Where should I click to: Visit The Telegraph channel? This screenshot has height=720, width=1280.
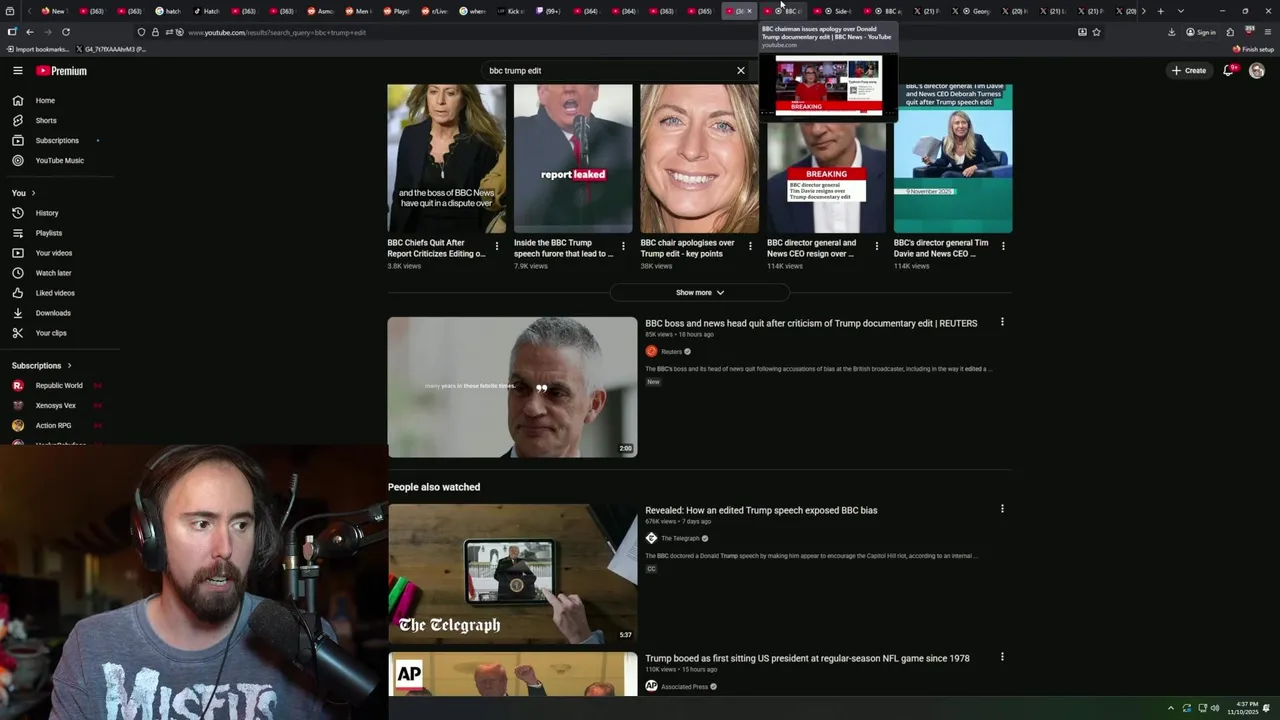click(x=680, y=539)
